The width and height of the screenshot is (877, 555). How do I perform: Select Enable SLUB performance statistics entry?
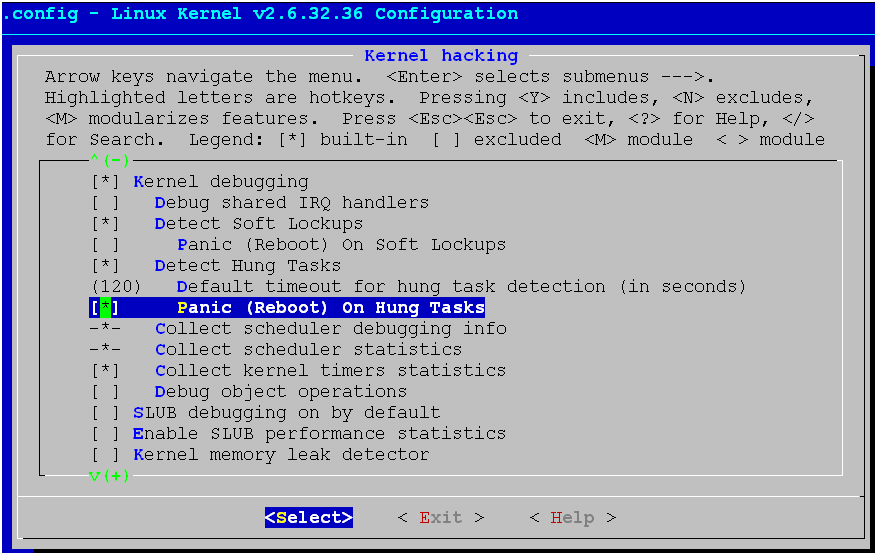pyautogui.click(x=319, y=434)
